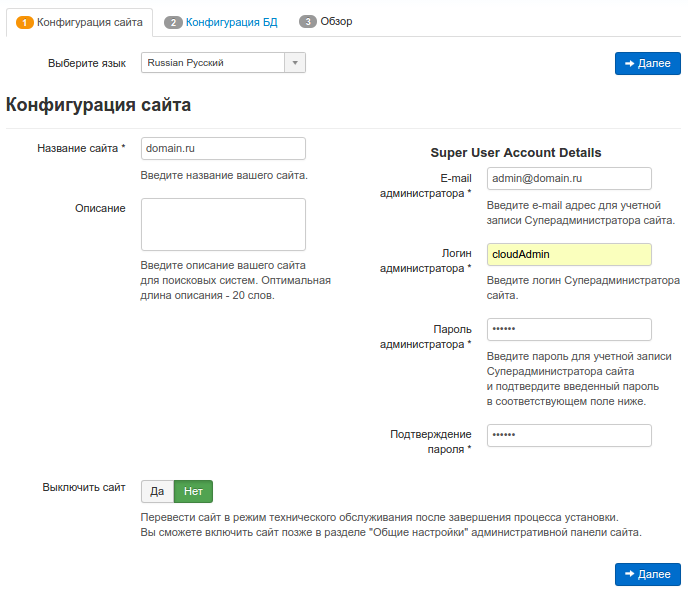Click the Описание label text
Viewport: 688px width, 593px height.
100,208
